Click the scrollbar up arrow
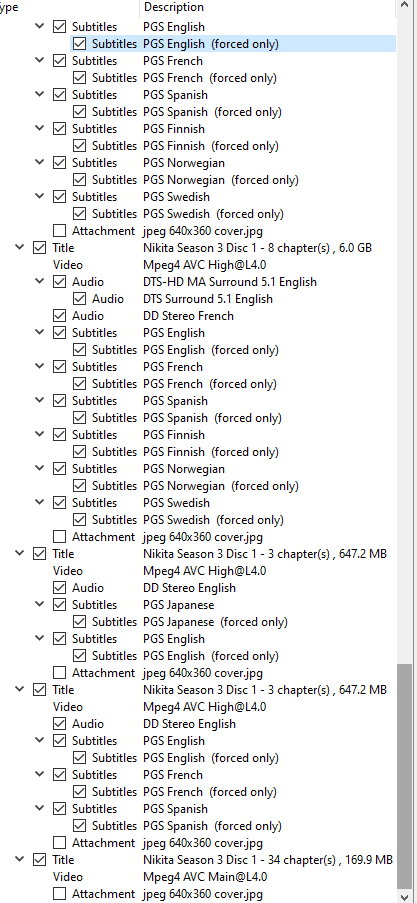This screenshot has height=903, width=417. pos(405,7)
